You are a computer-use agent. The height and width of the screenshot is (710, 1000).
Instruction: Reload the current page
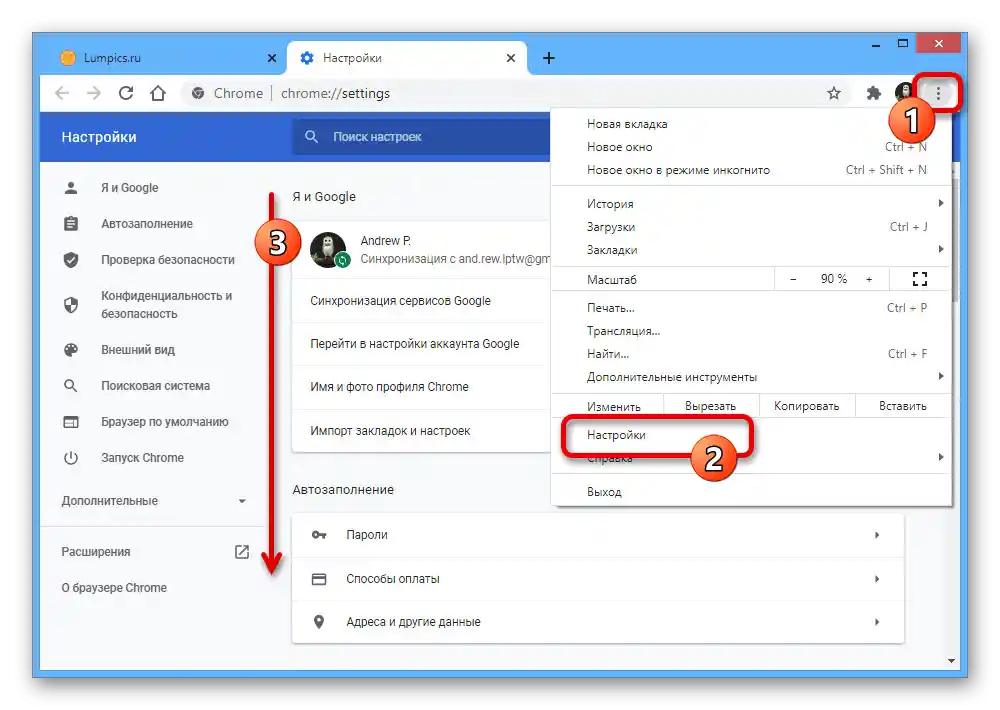(126, 94)
